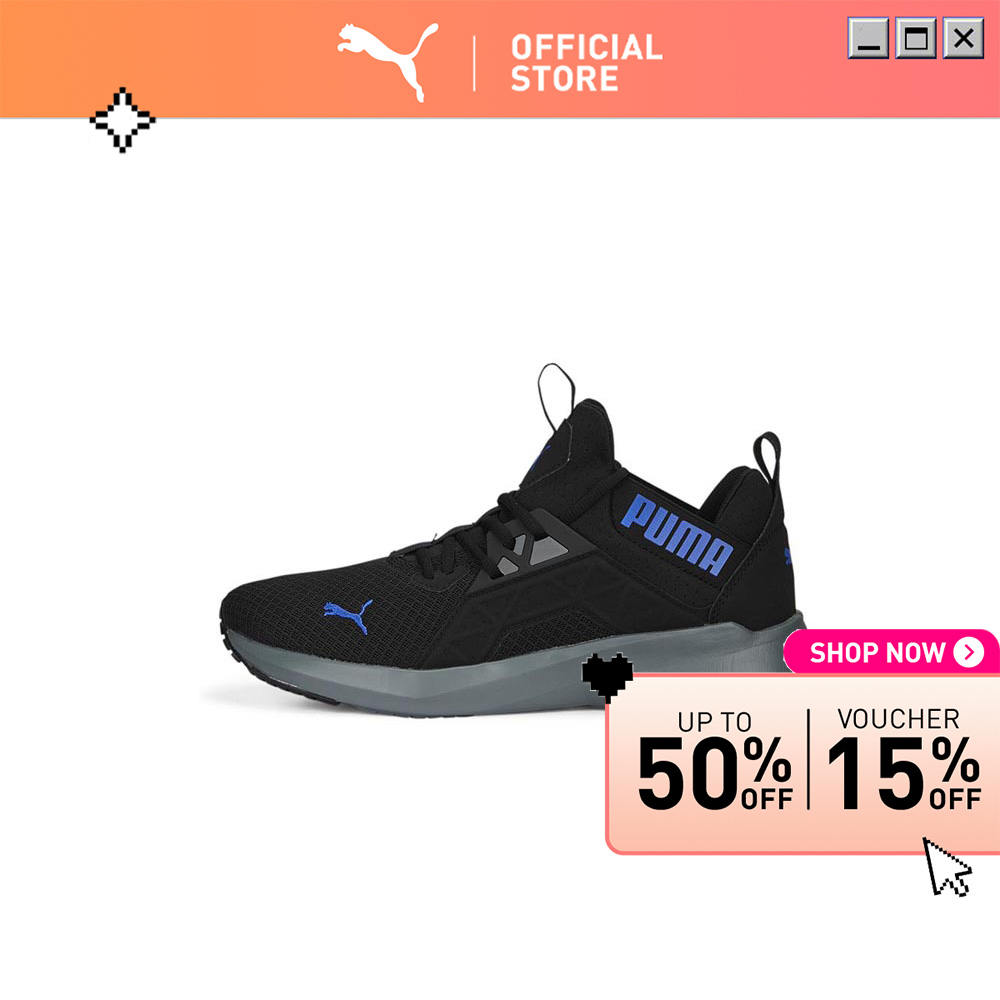
Task: Close the retro window with X
Action: click(x=964, y=38)
